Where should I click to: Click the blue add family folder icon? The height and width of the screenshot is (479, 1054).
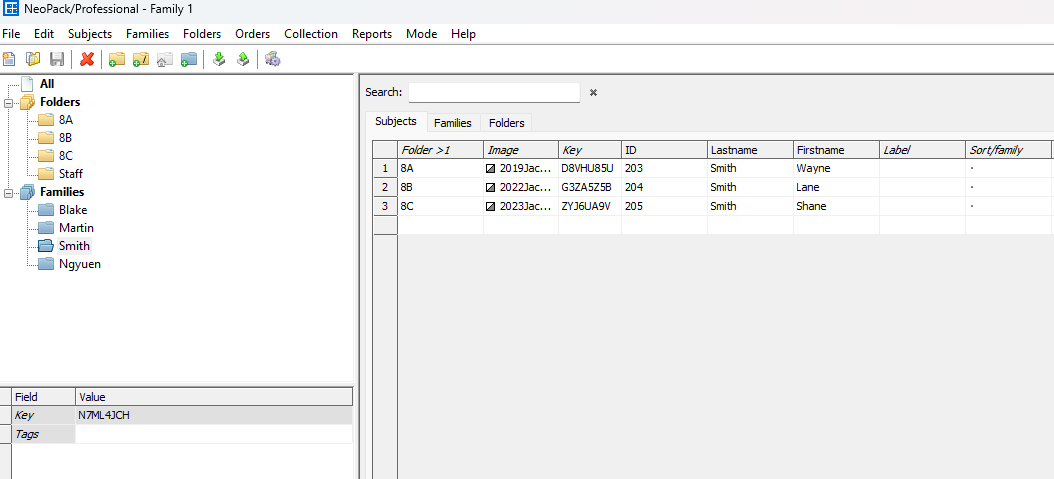click(189, 60)
